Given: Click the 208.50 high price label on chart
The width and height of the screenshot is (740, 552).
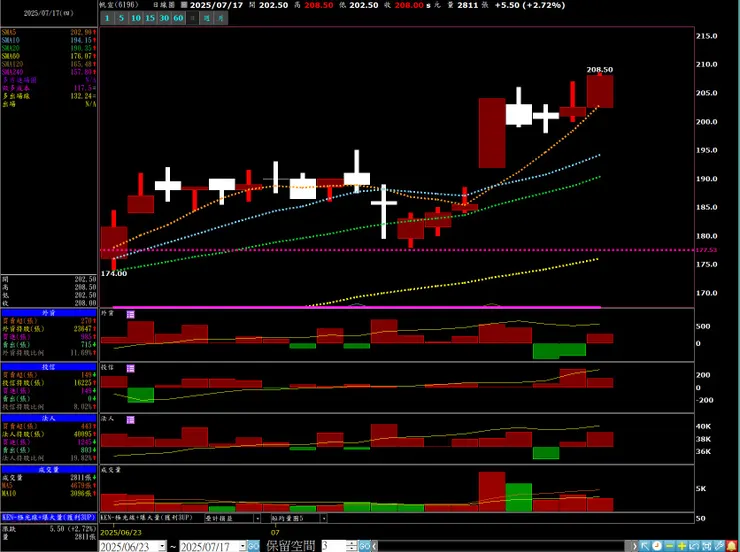Looking at the screenshot, I should [600, 69].
